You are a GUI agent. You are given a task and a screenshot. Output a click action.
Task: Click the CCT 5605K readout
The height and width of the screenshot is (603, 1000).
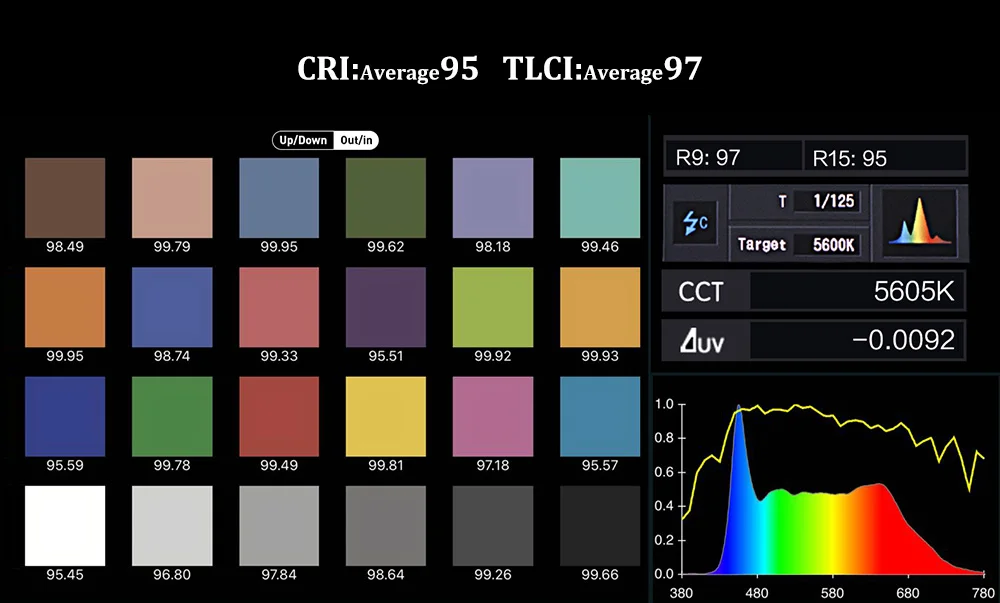[814, 291]
